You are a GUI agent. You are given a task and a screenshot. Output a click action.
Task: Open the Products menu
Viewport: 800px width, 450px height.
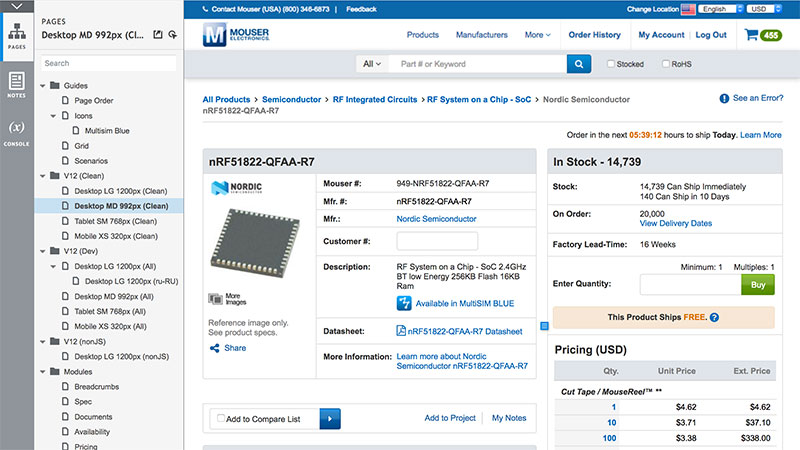pos(423,35)
